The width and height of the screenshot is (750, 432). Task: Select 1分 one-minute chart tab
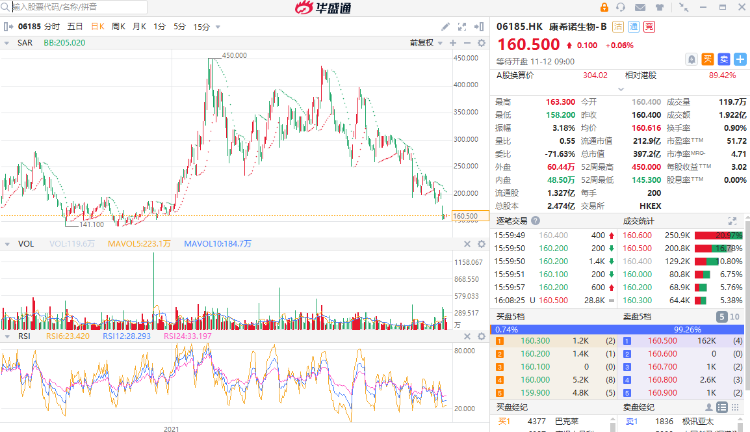159,27
